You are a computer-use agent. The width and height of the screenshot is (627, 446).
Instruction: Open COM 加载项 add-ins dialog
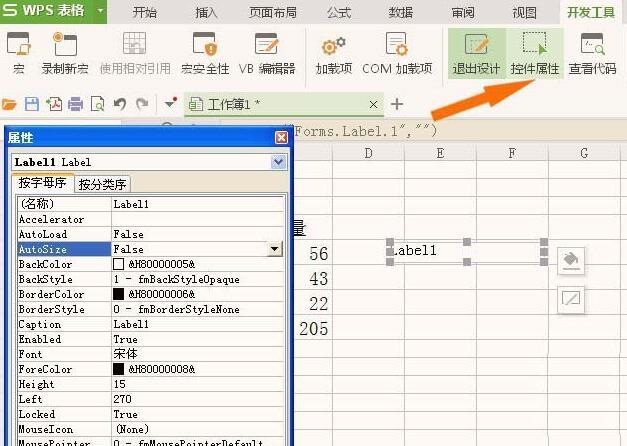pos(397,53)
